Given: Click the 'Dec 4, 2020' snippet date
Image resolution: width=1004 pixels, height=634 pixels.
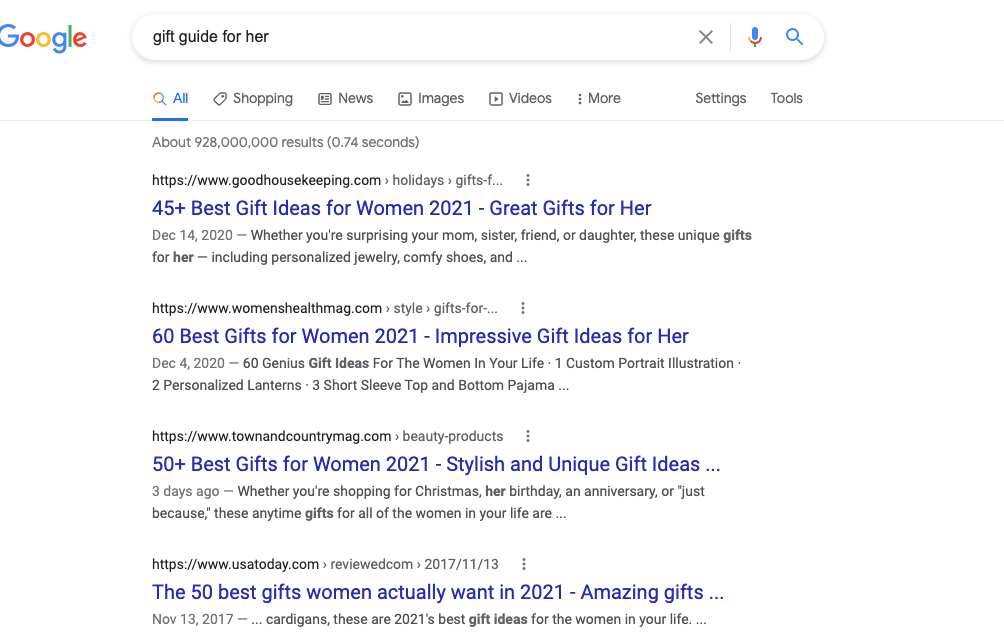Looking at the screenshot, I should click(188, 364).
